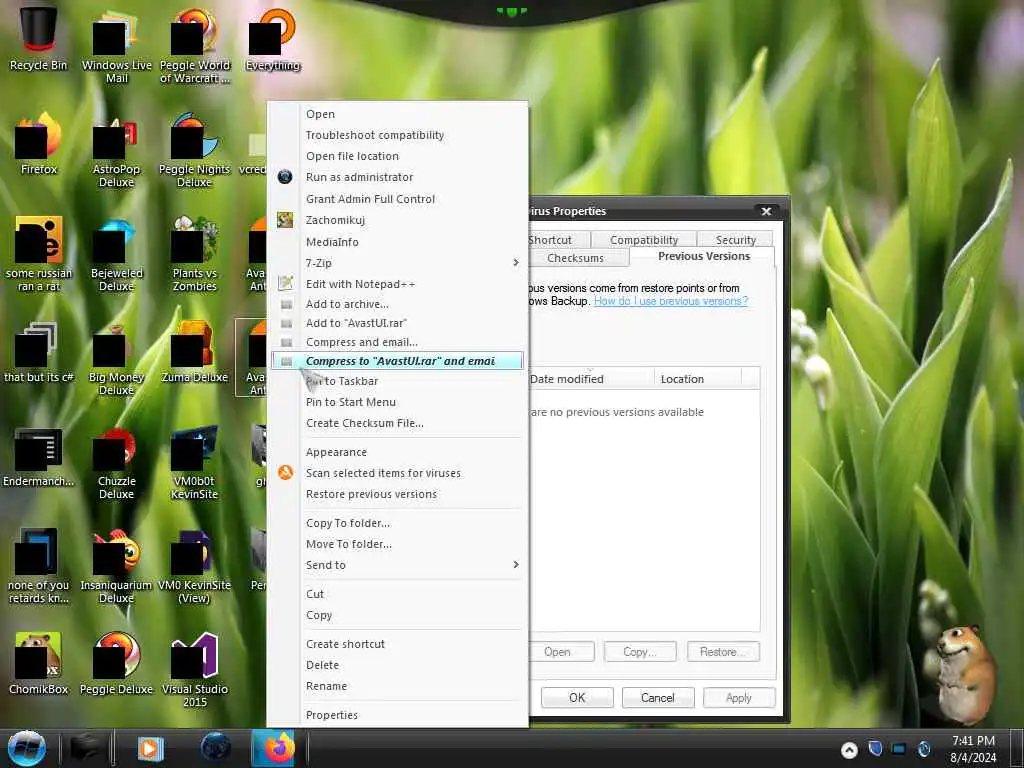Image resolution: width=1024 pixels, height=768 pixels.
Task: Choose Delete in context menu
Action: coord(397,665)
